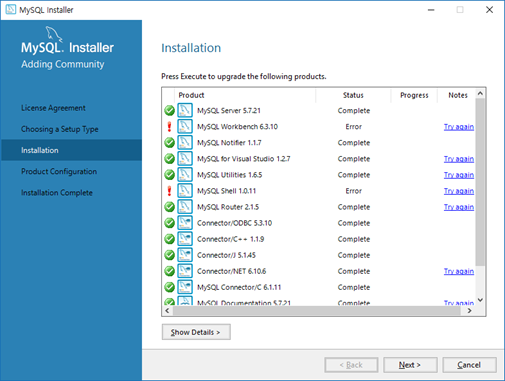Image resolution: width=505 pixels, height=381 pixels.
Task: Open the License Agreement step
Action: (53, 108)
